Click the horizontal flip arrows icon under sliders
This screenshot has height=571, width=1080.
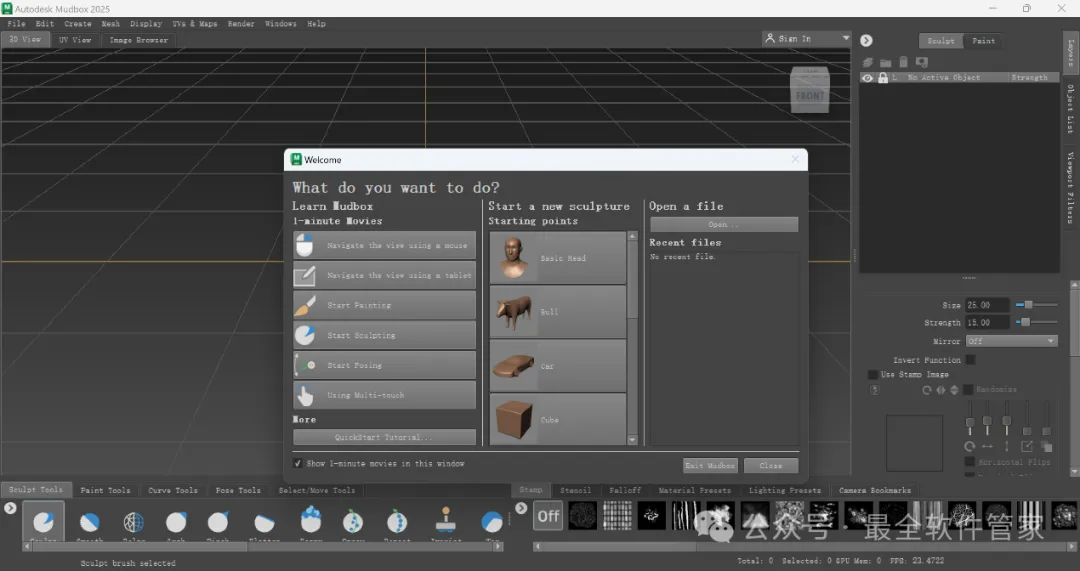pyautogui.click(x=988, y=446)
